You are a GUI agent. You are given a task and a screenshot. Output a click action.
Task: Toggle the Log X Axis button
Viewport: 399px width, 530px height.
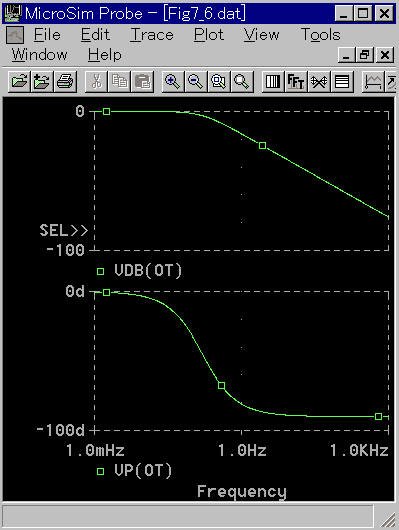coord(273,81)
